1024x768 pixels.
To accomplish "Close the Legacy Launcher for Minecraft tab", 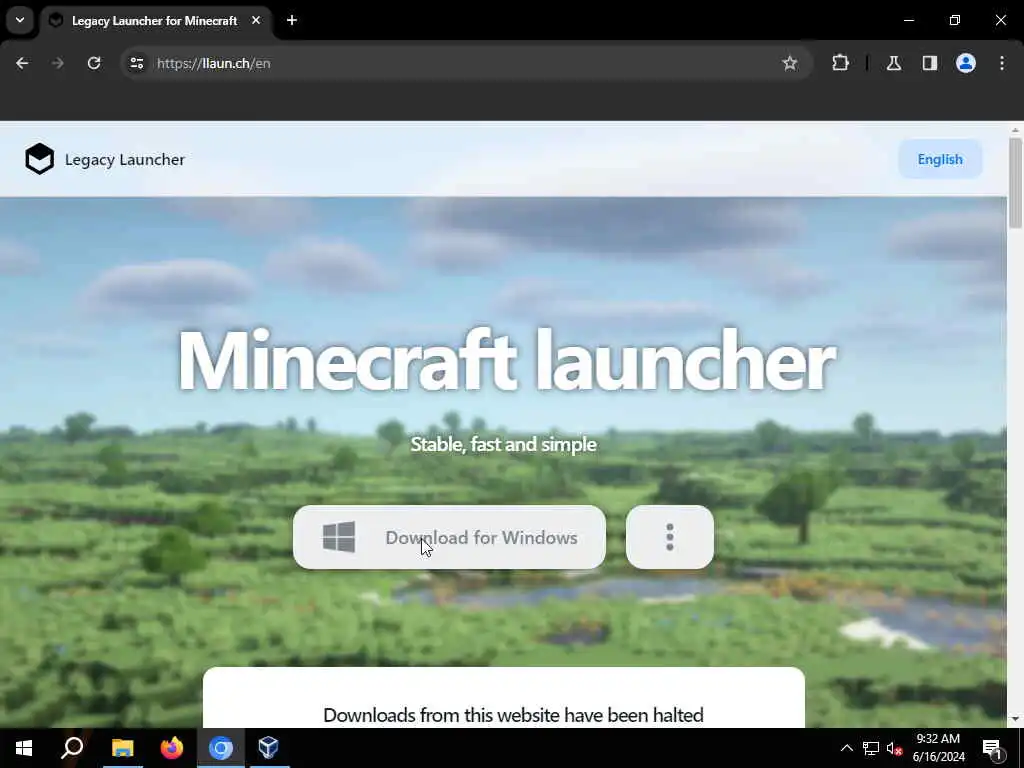I will (x=256, y=21).
